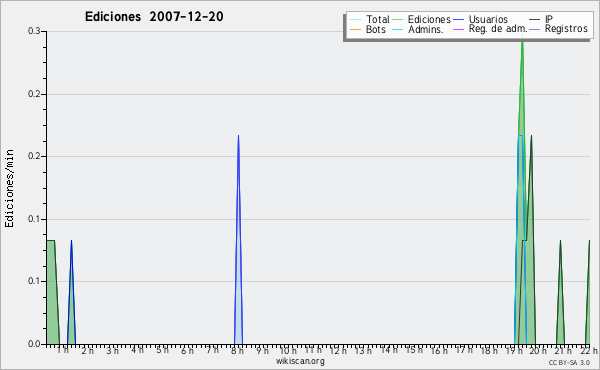Click the green plateau at the chart's start
The height and width of the screenshot is (370, 600).
click(x=52, y=291)
